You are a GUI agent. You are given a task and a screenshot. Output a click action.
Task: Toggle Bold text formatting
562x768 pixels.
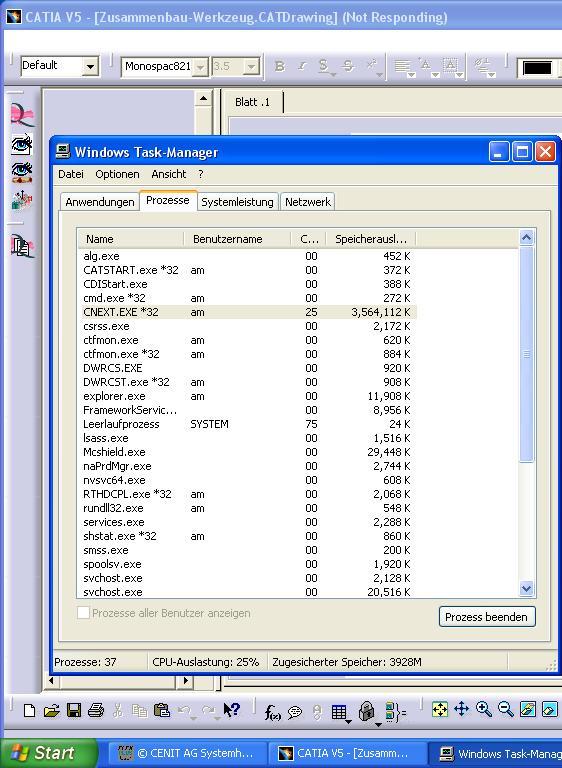tap(279, 66)
